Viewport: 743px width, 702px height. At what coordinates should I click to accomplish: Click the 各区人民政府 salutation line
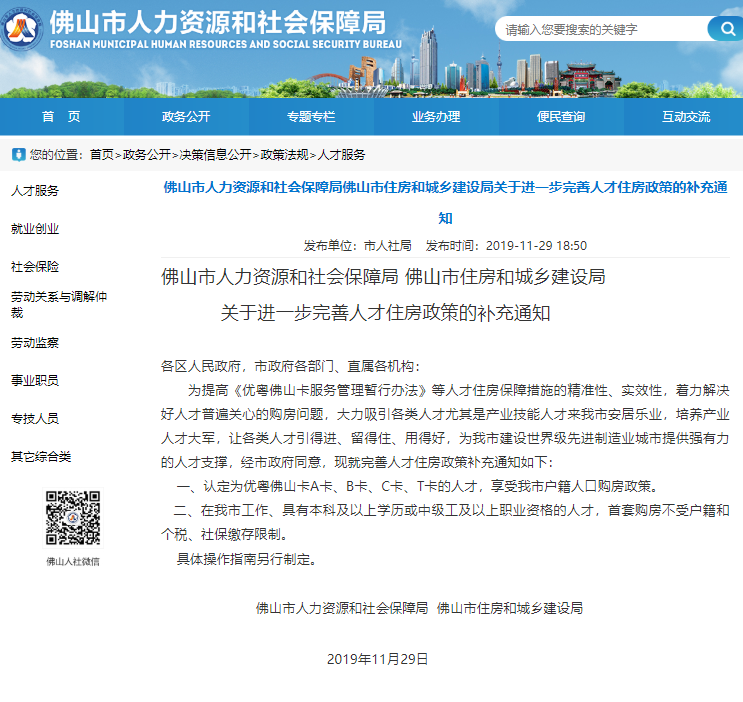(x=290, y=366)
